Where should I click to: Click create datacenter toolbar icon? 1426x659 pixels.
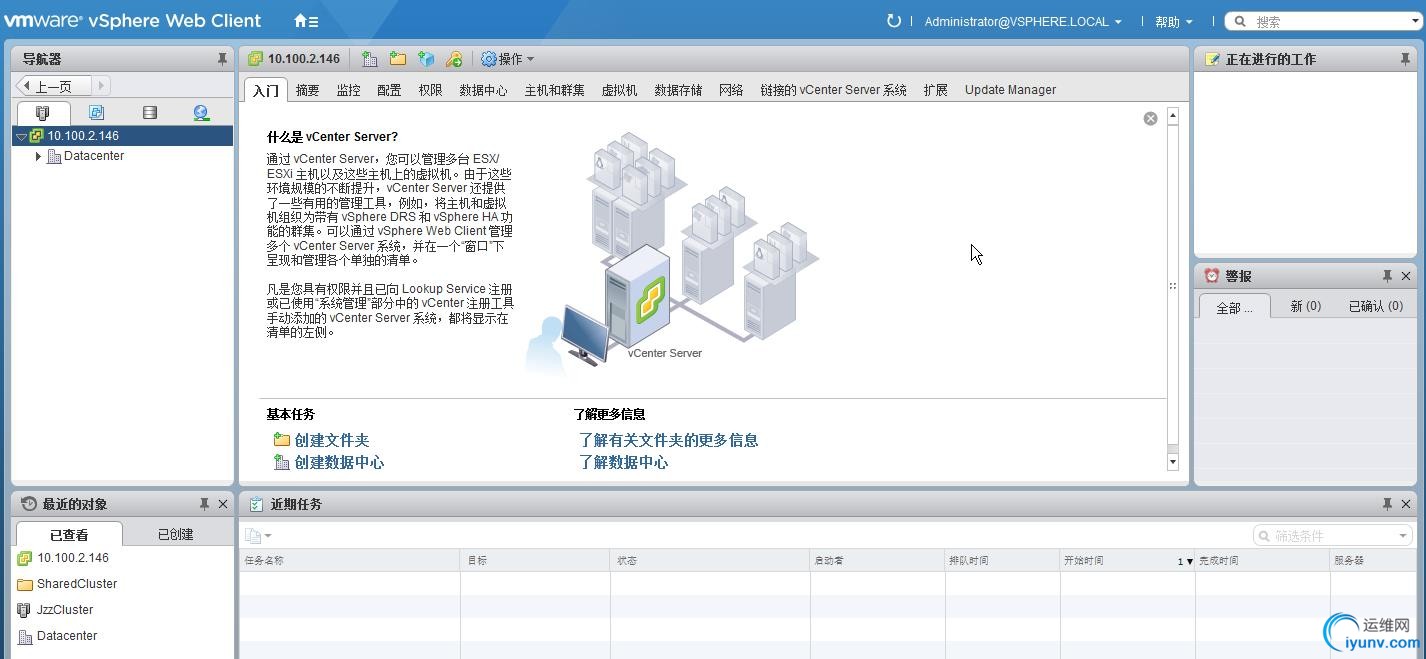(x=369, y=59)
